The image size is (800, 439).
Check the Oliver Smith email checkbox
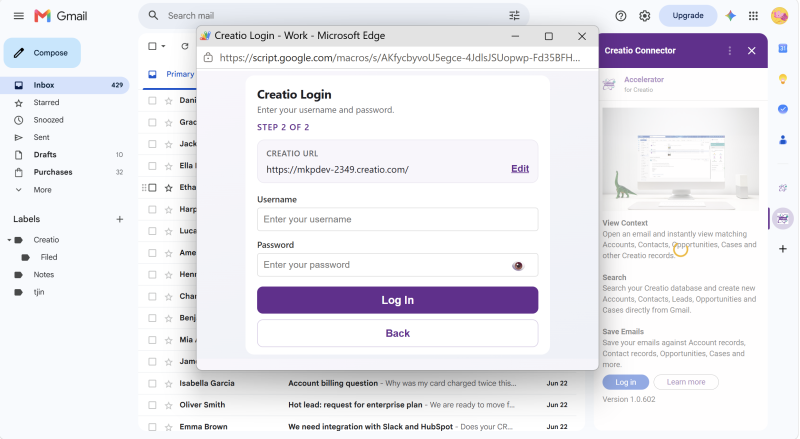[x=152, y=405]
